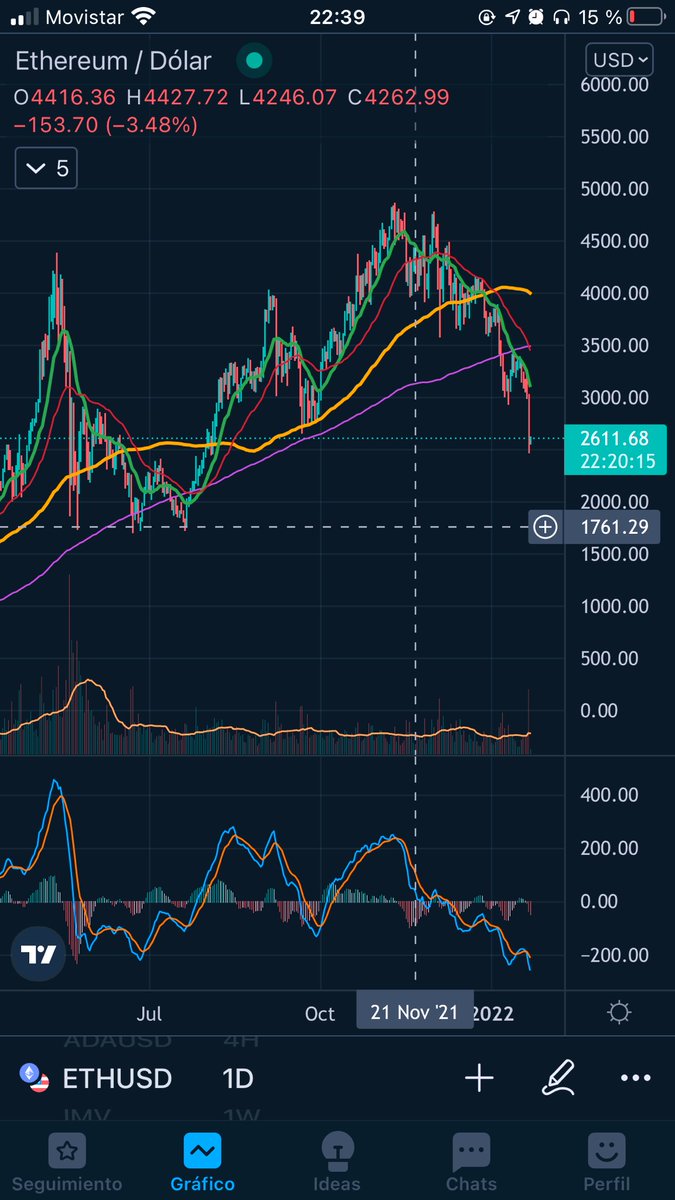Open the Chats tab

(472, 1163)
